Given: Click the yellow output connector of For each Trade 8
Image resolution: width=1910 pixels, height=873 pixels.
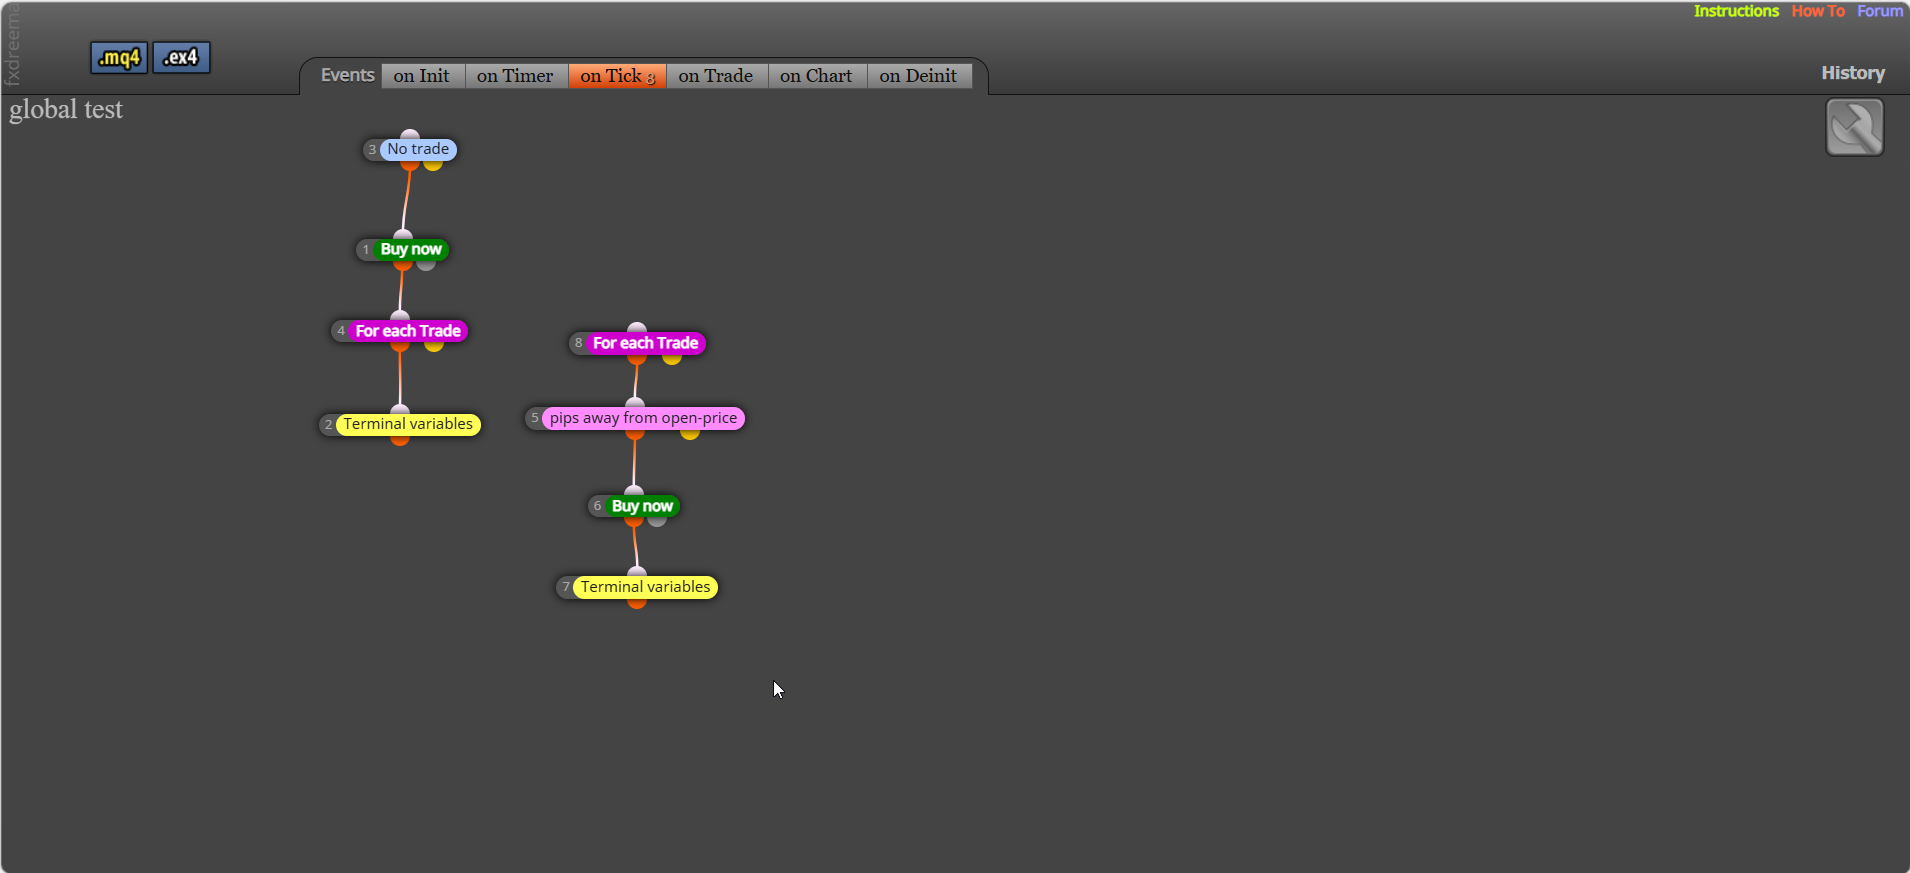Looking at the screenshot, I should (672, 359).
